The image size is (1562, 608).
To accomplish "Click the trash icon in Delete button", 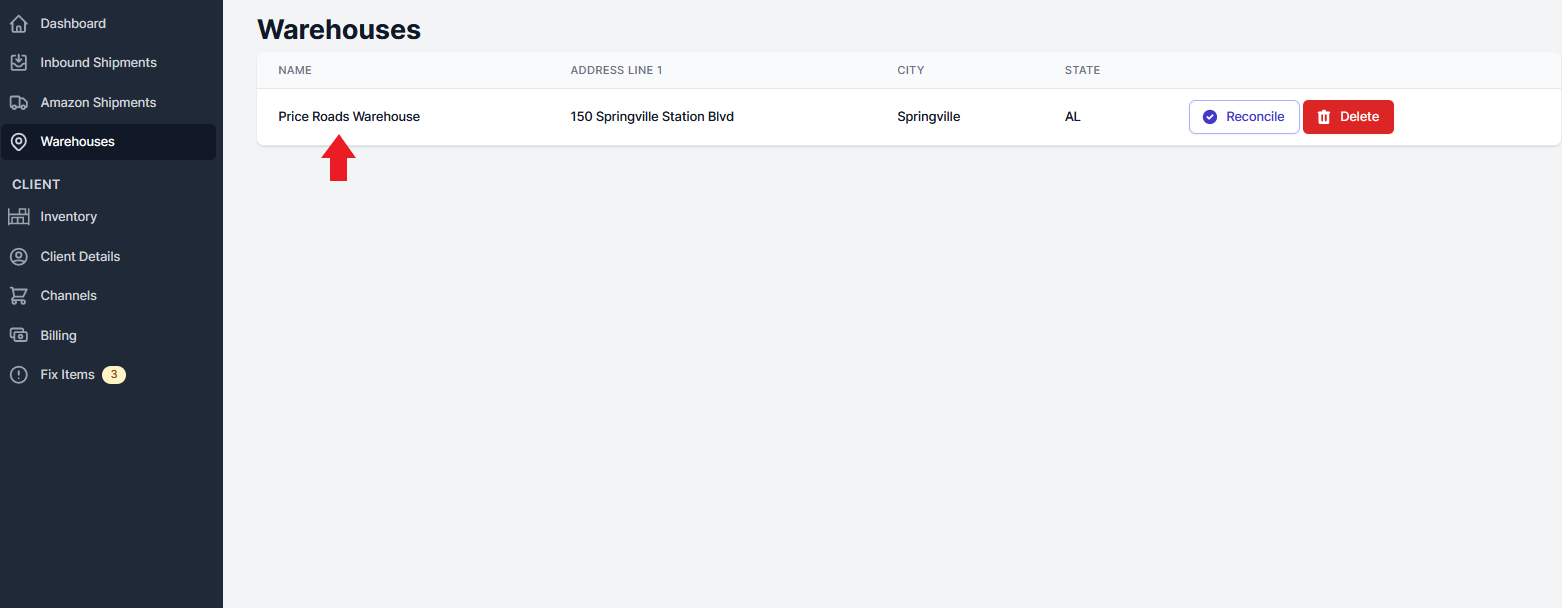I will [1324, 117].
